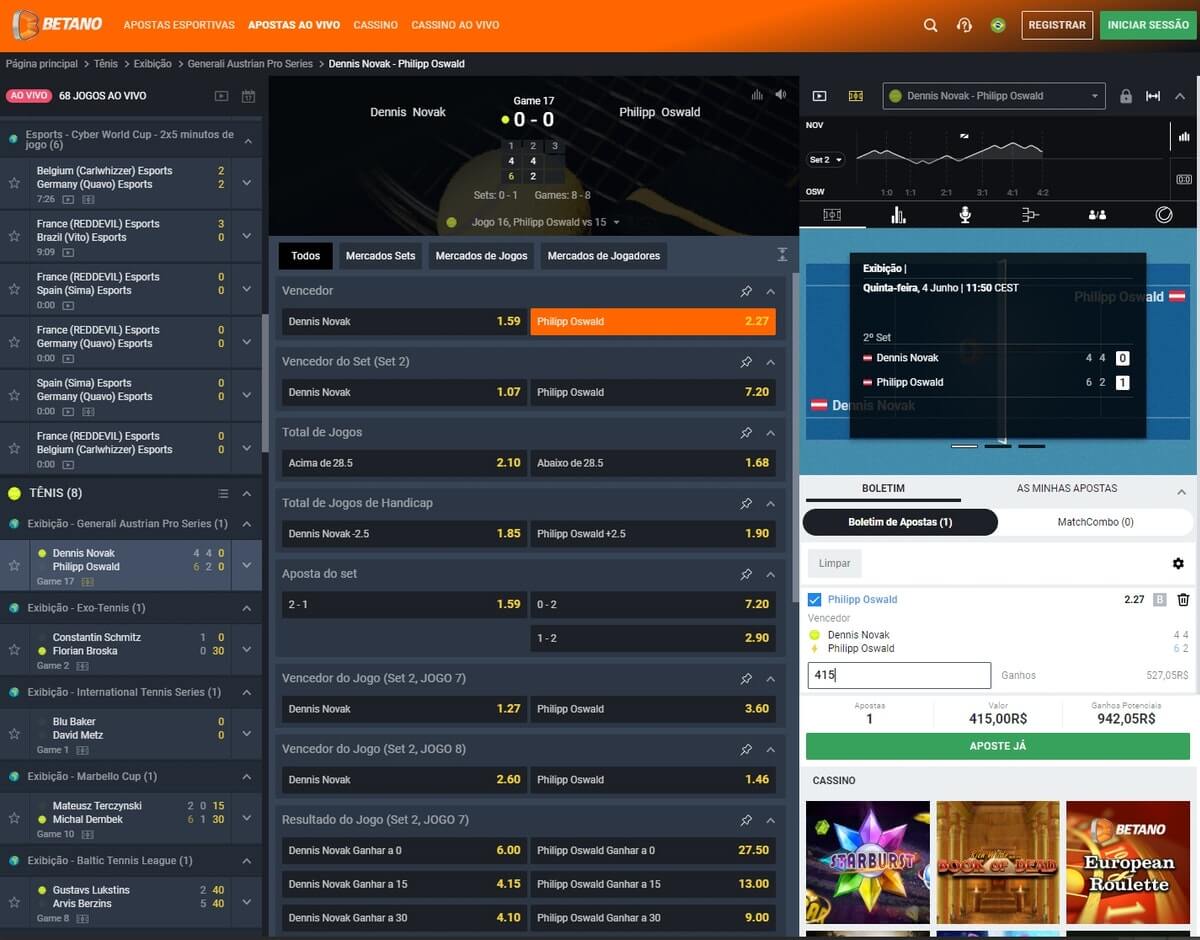Image resolution: width=1200 pixels, height=940 pixels.
Task: Click INICIAR SESSÃO to log in
Action: (x=1148, y=25)
